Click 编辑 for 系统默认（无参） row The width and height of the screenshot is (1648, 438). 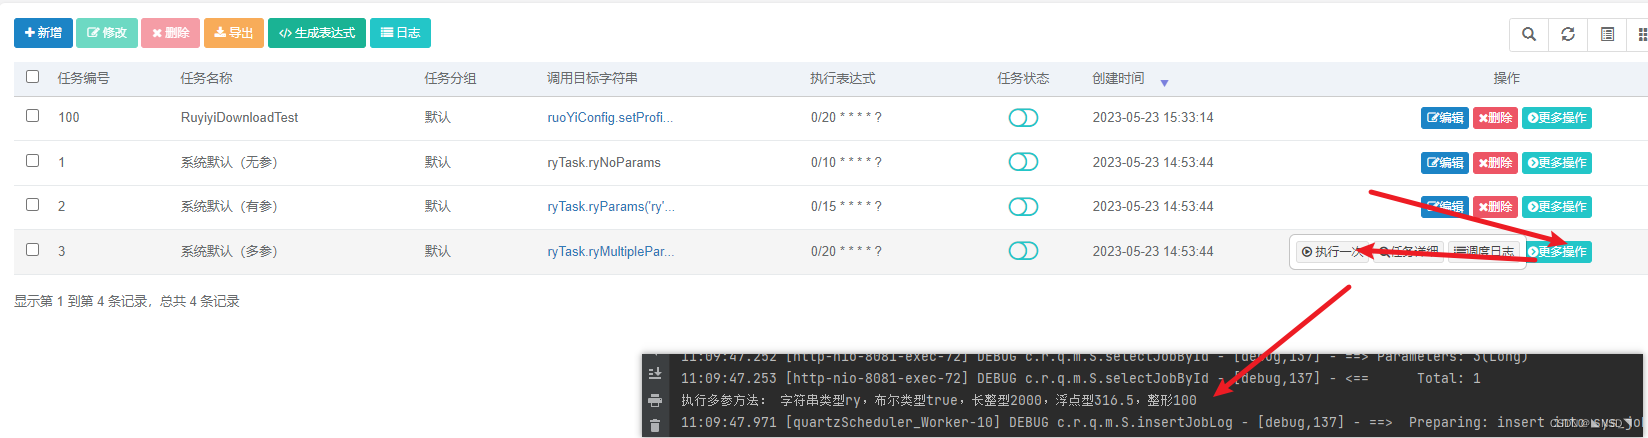tap(1445, 162)
